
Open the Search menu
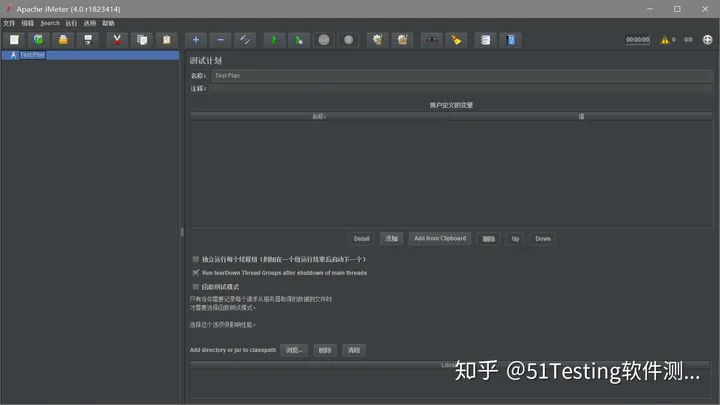click(50, 23)
